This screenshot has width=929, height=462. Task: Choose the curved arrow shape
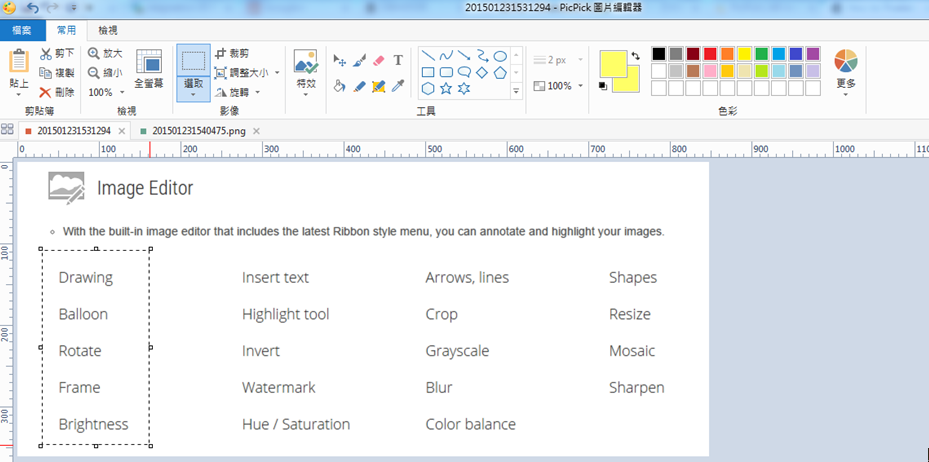click(x=483, y=56)
